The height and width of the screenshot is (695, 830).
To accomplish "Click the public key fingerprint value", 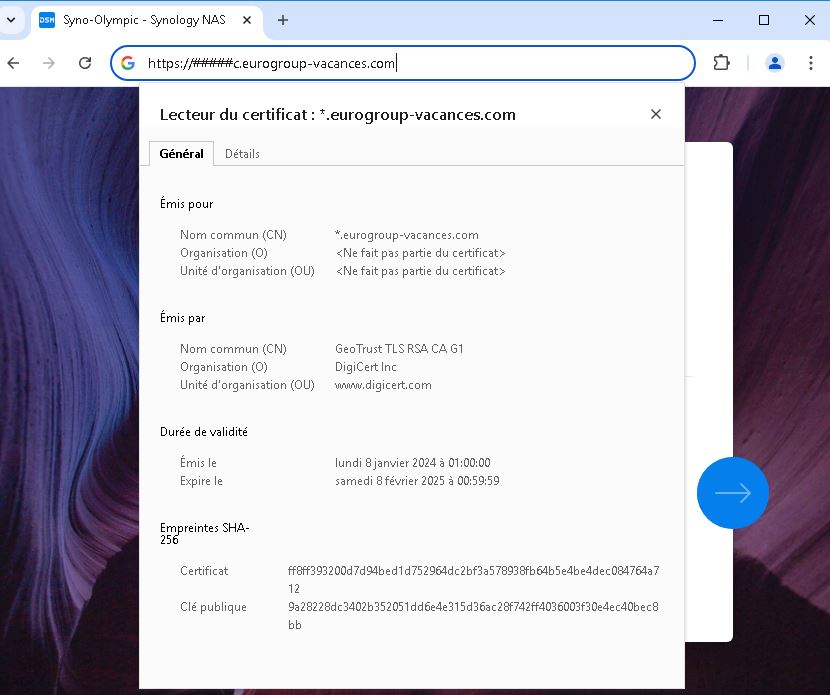I will pos(473,616).
